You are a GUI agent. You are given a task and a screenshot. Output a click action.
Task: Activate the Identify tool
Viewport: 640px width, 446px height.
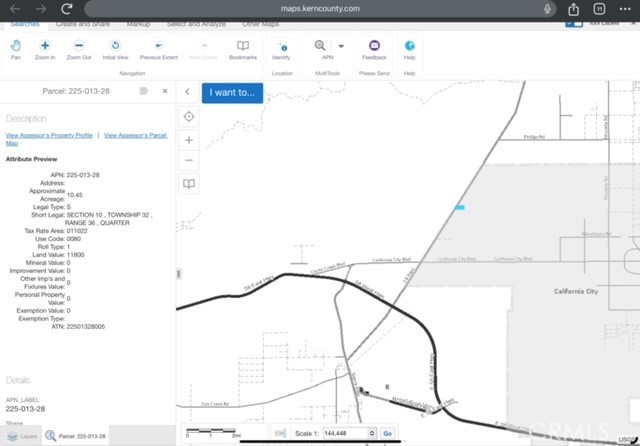[281, 49]
